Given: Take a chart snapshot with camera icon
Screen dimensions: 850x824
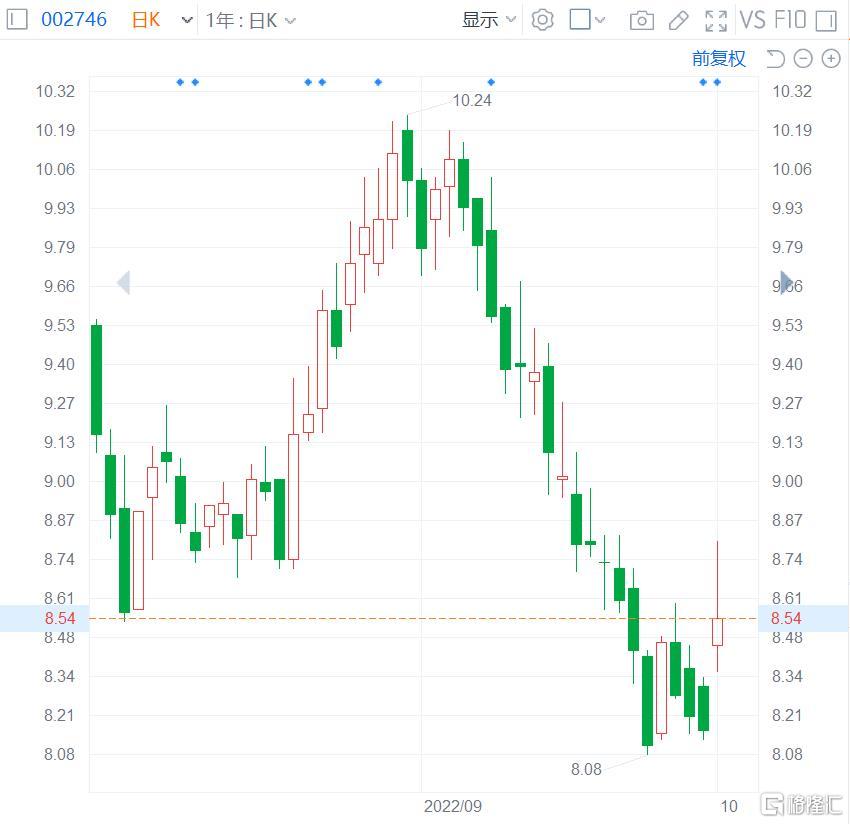Looking at the screenshot, I should click(641, 21).
